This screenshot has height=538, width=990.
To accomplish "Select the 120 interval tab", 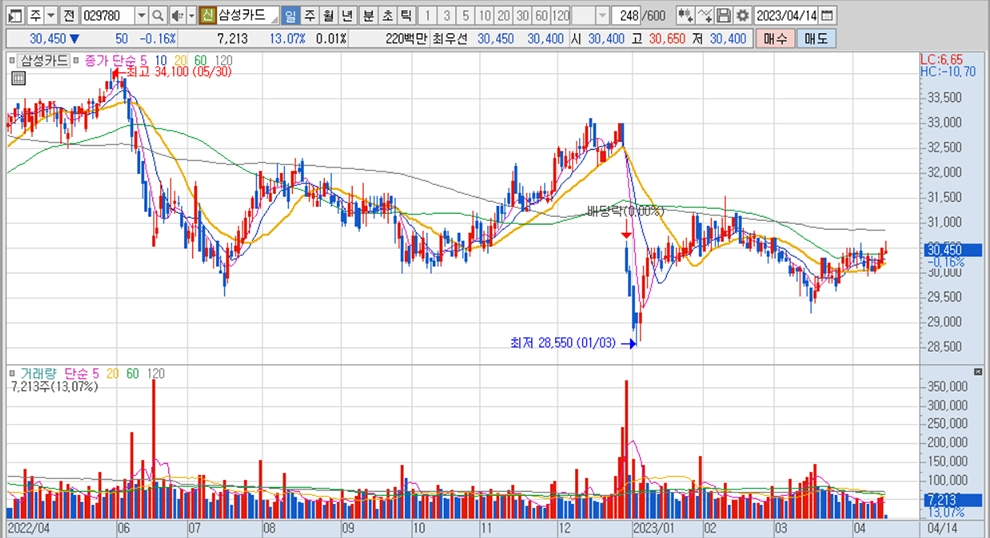I will point(561,16).
